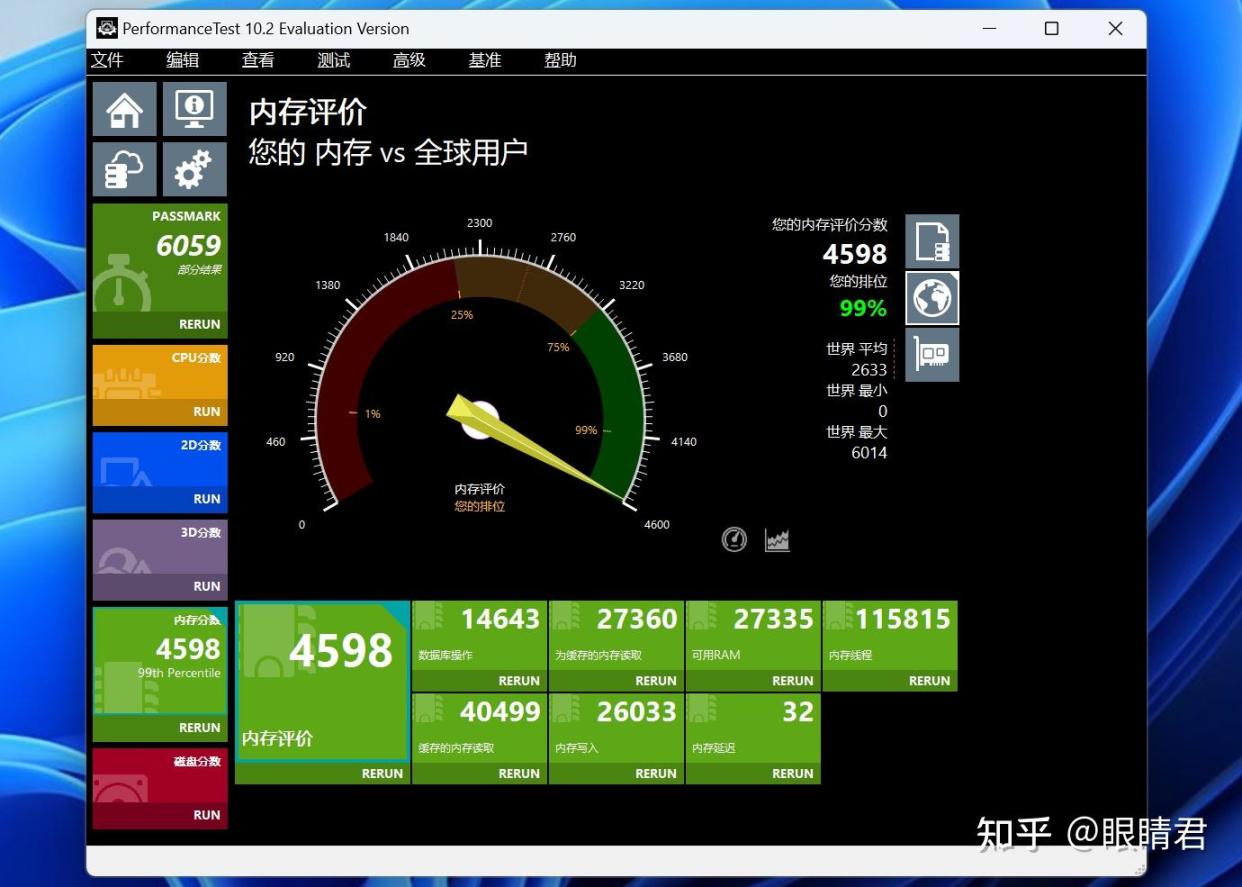Viewport: 1242px width, 887px height.
Task: Select the PASSMARK 6059 score tile
Action: [x=160, y=258]
